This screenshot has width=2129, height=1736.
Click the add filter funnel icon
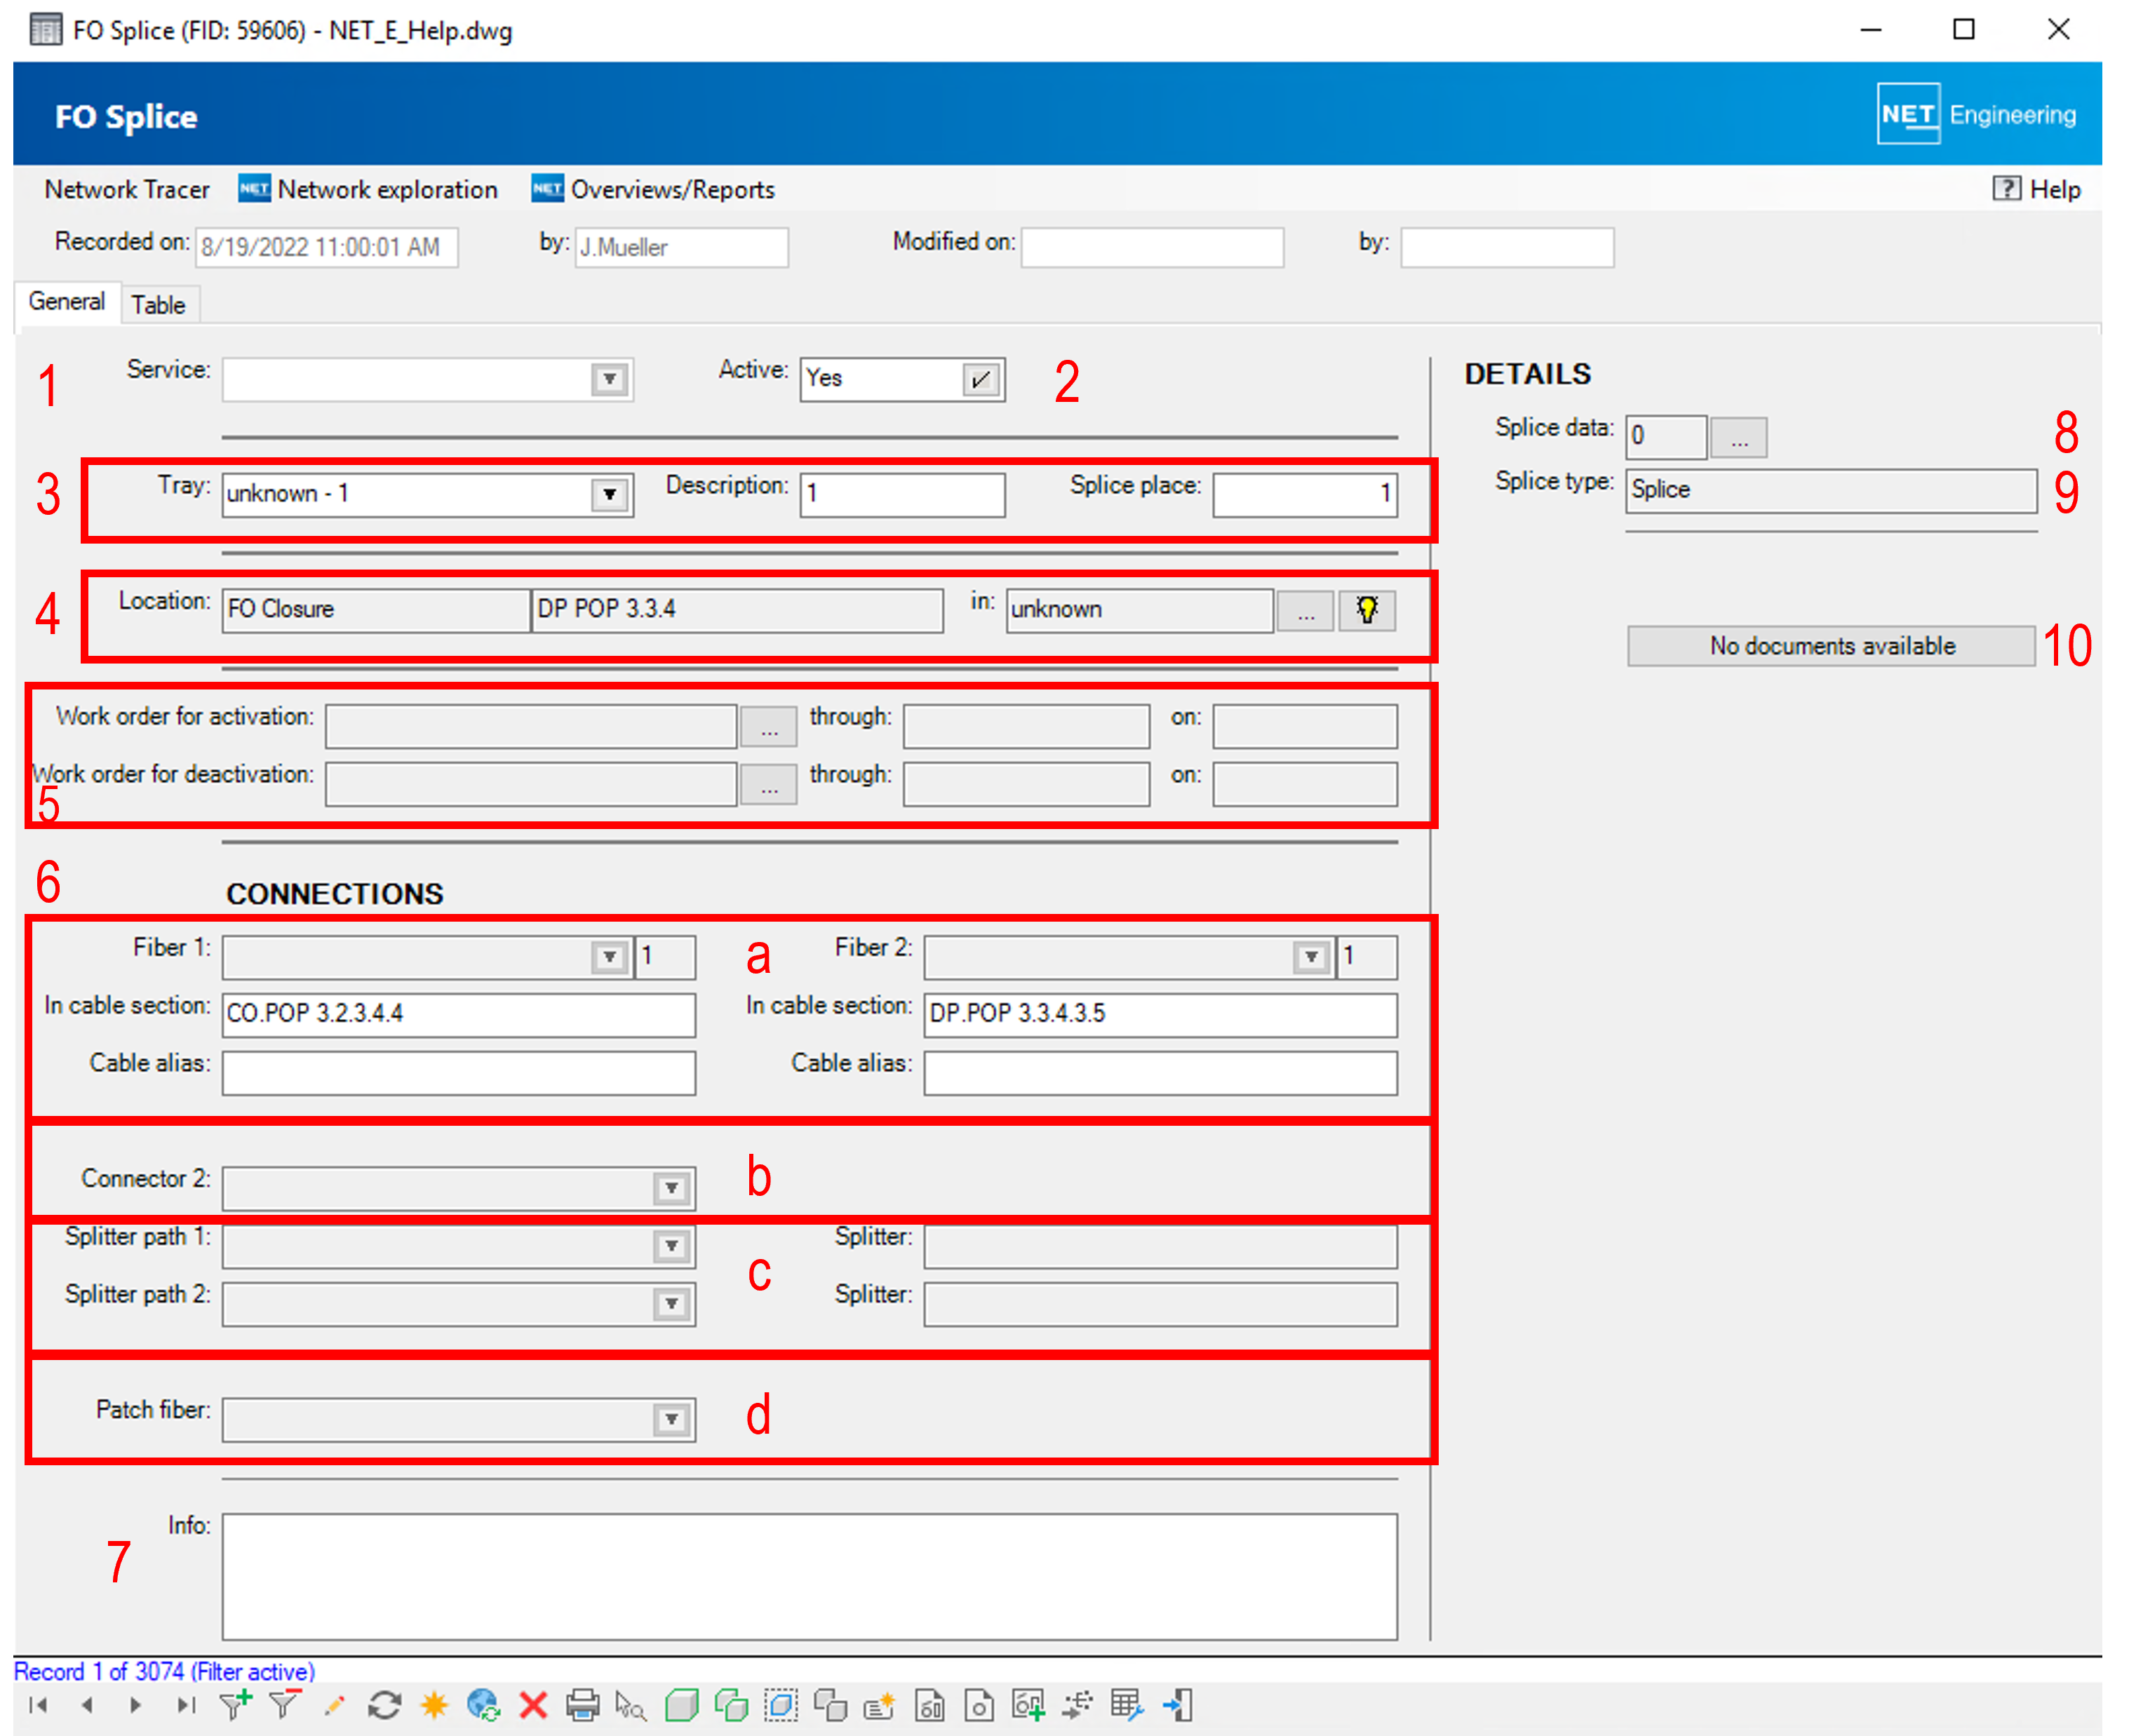236,1705
